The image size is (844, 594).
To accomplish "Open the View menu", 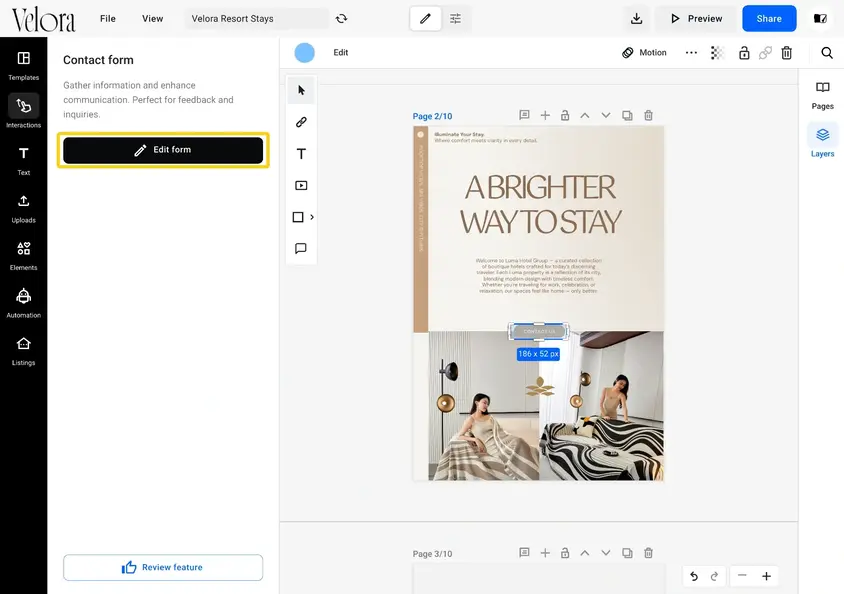I will point(152,19).
